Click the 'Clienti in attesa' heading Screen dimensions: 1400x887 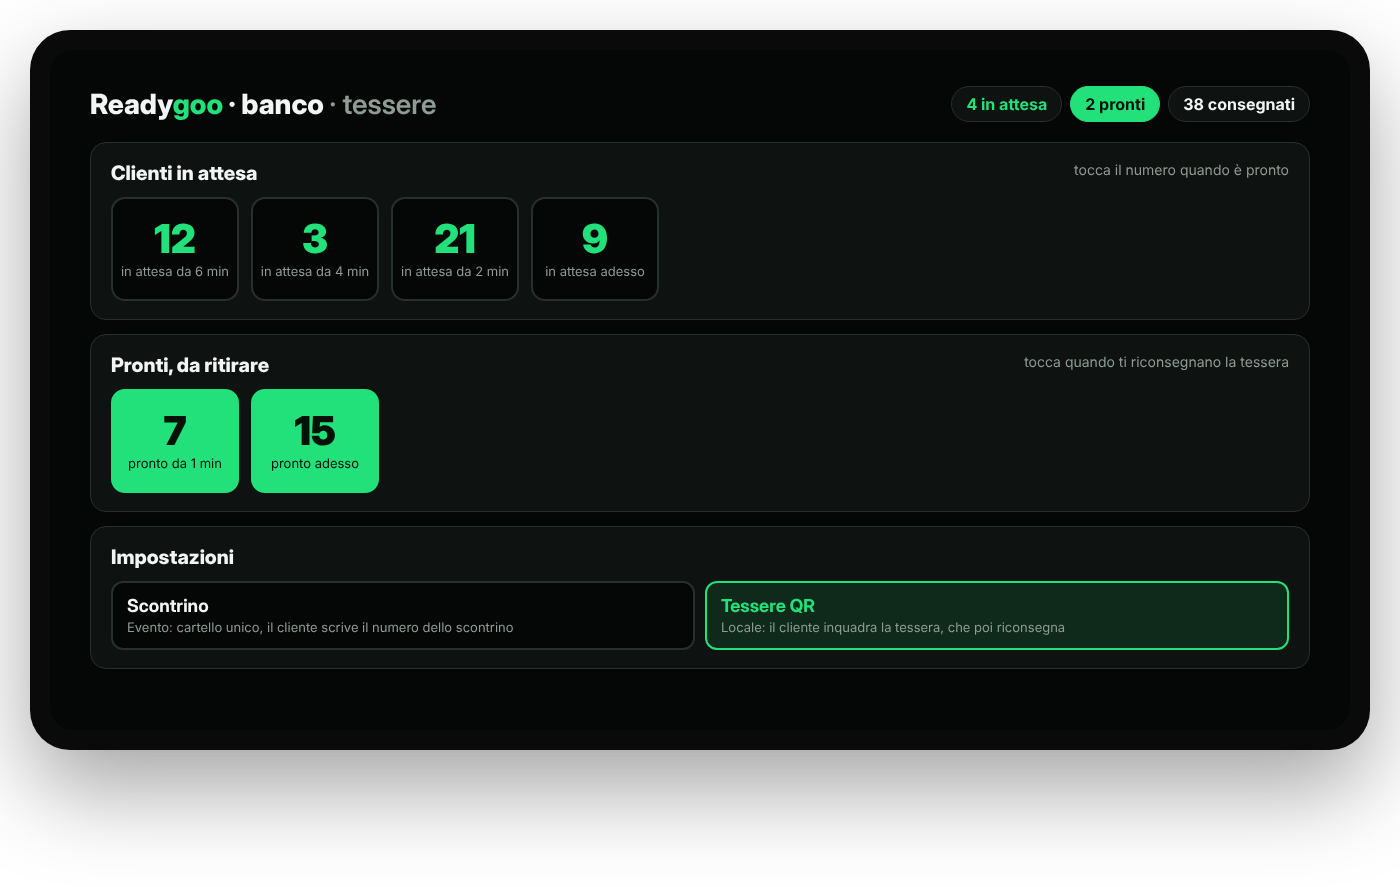click(x=184, y=173)
